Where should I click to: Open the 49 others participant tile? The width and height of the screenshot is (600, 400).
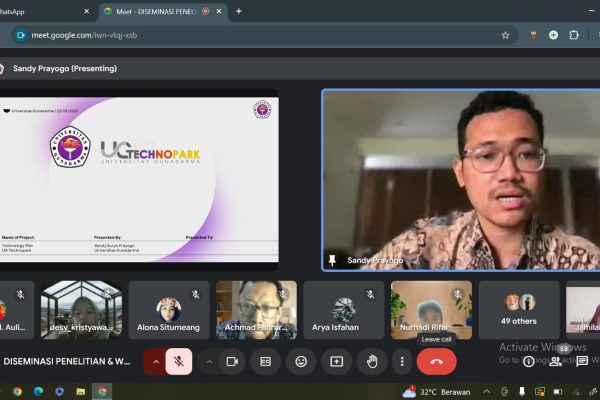(518, 310)
